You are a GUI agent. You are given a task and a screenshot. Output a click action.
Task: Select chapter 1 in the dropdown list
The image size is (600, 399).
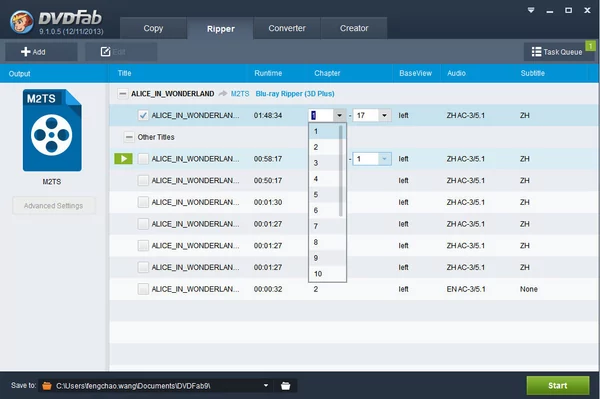(324, 131)
